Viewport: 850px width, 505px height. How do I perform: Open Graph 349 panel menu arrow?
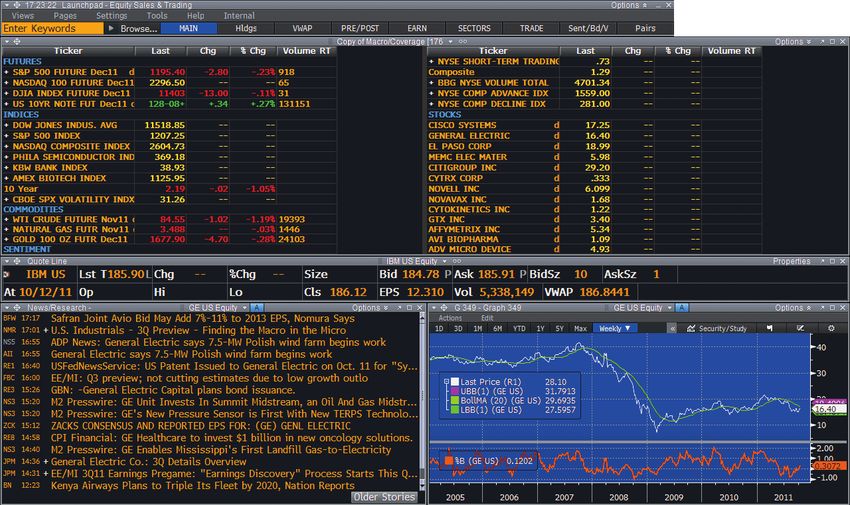tap(433, 308)
